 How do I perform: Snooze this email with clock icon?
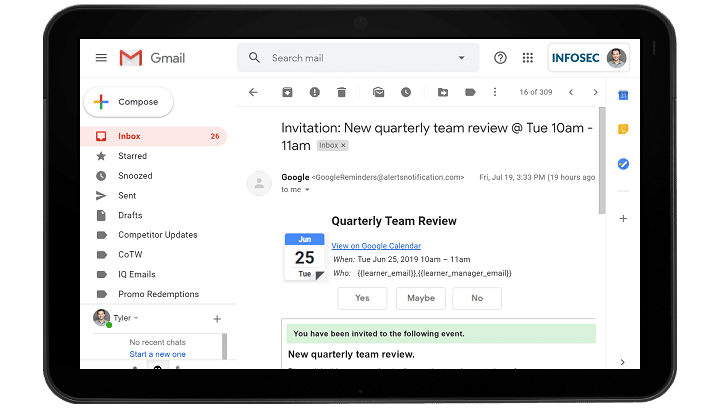coord(406,92)
